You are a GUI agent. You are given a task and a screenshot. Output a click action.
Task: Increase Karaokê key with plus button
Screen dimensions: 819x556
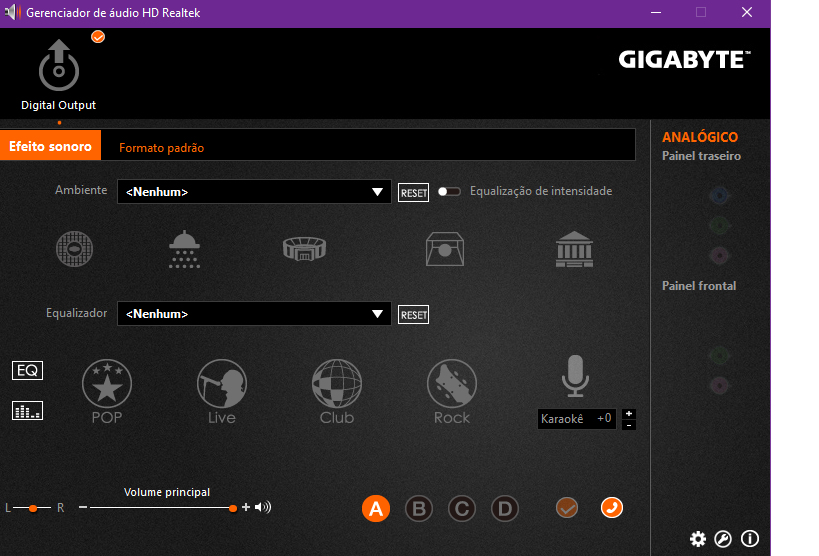click(x=629, y=413)
